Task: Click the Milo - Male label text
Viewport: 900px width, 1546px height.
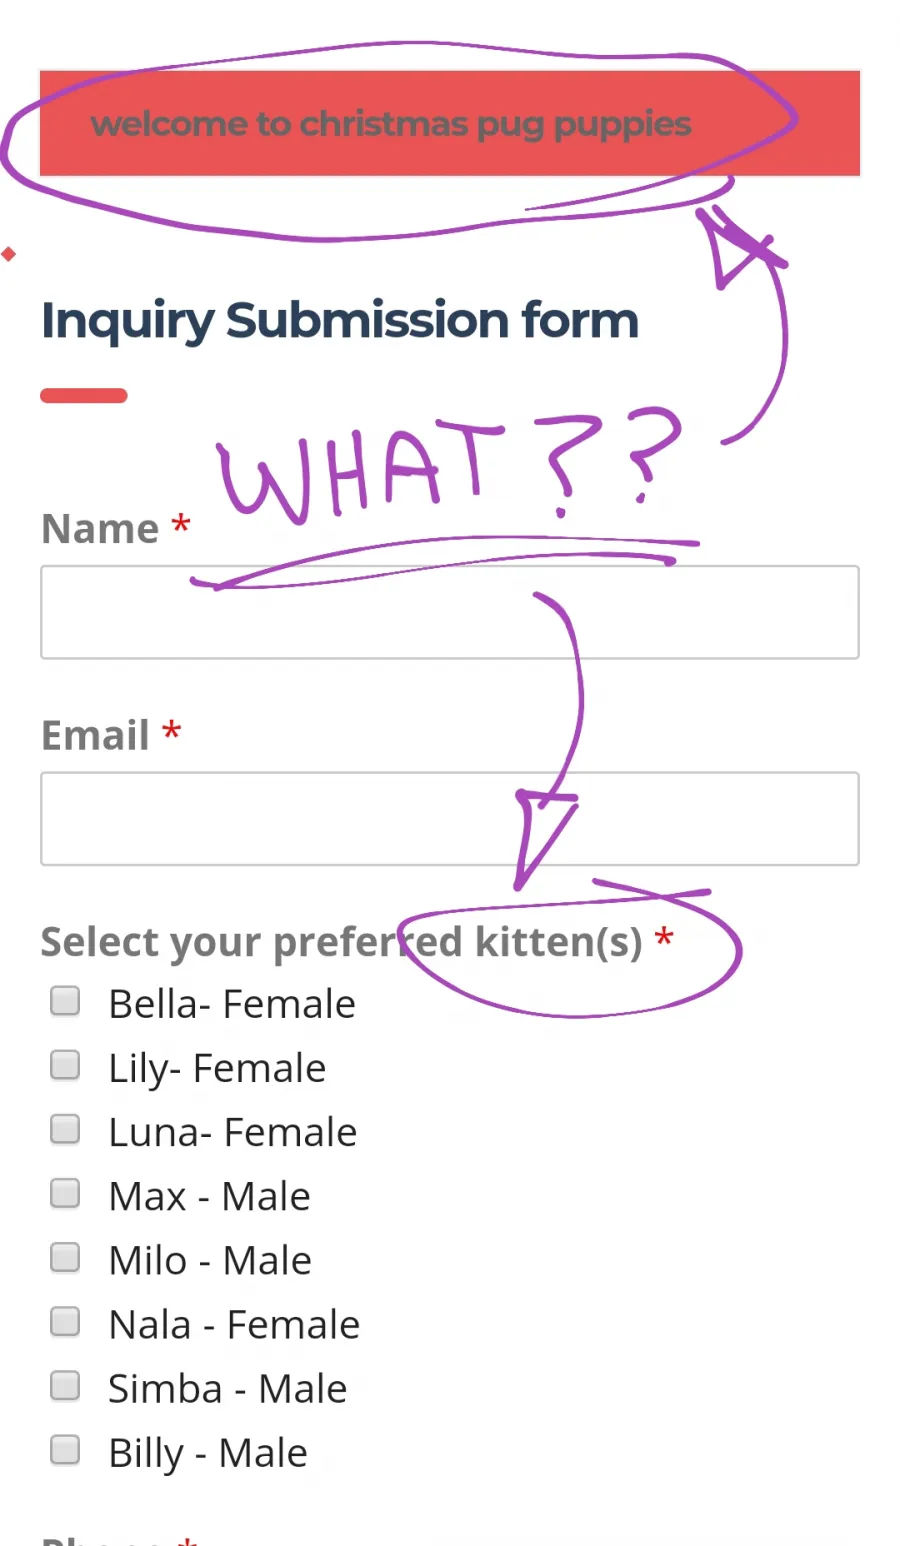Action: point(210,1261)
